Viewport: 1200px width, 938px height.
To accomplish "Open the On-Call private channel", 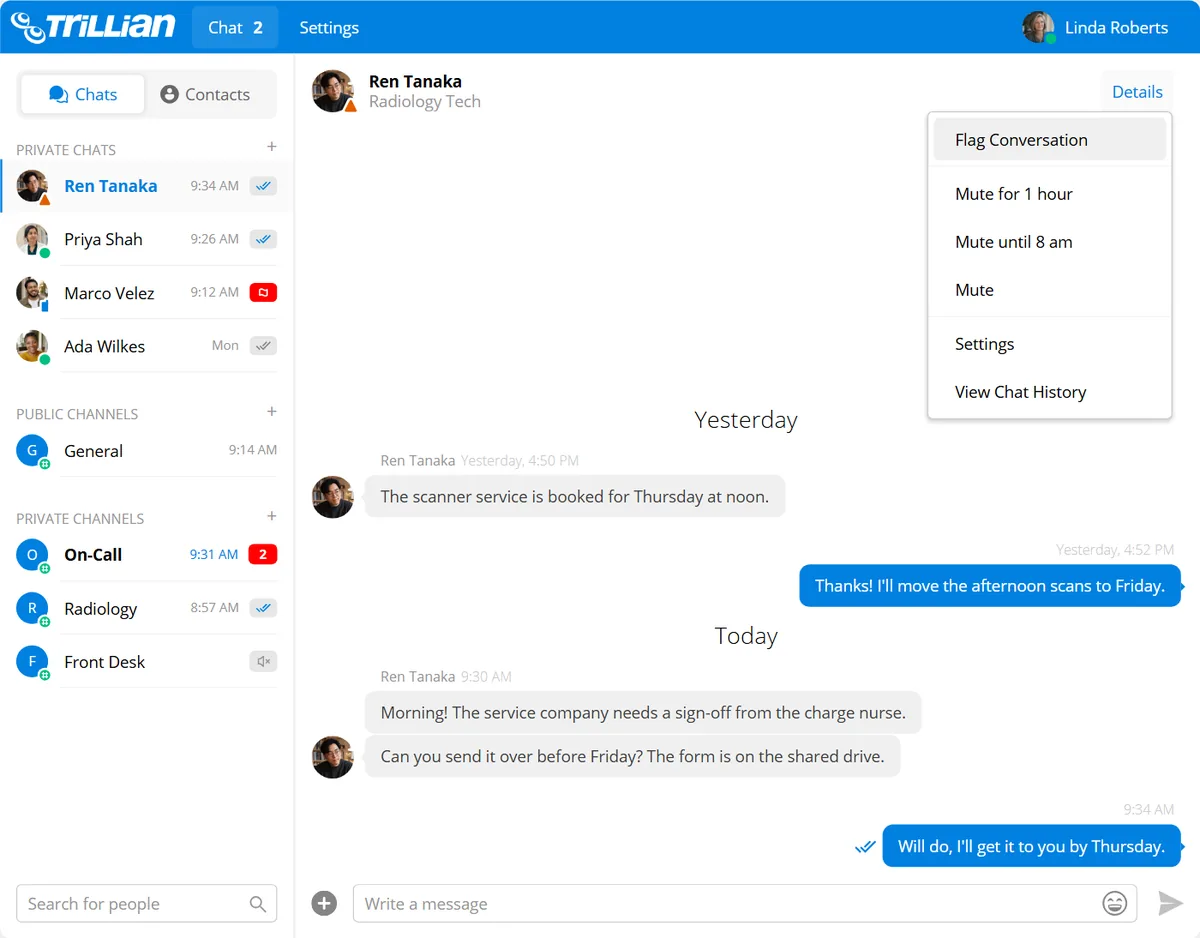I will 147,555.
